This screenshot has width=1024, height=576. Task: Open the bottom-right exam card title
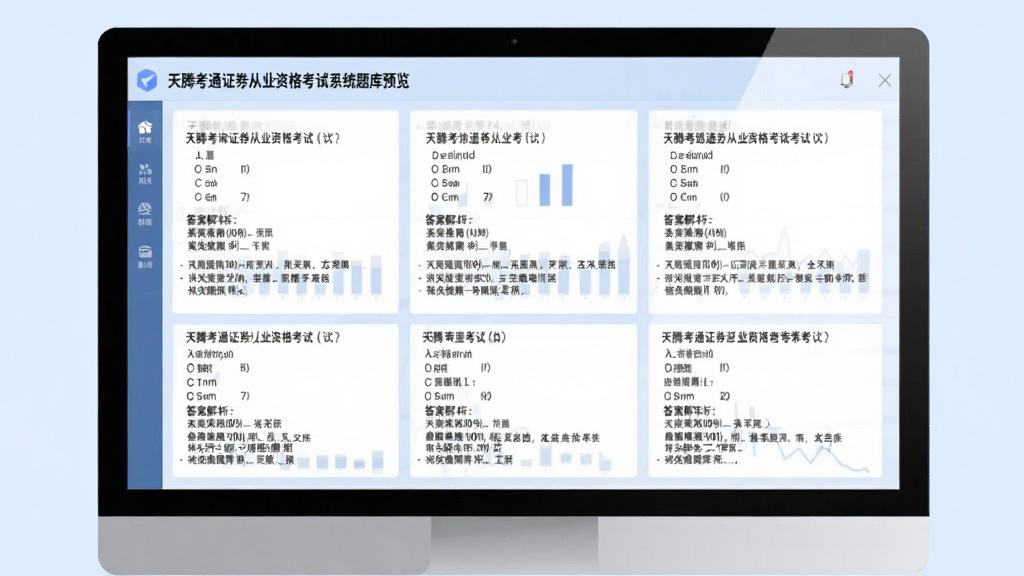click(745, 338)
